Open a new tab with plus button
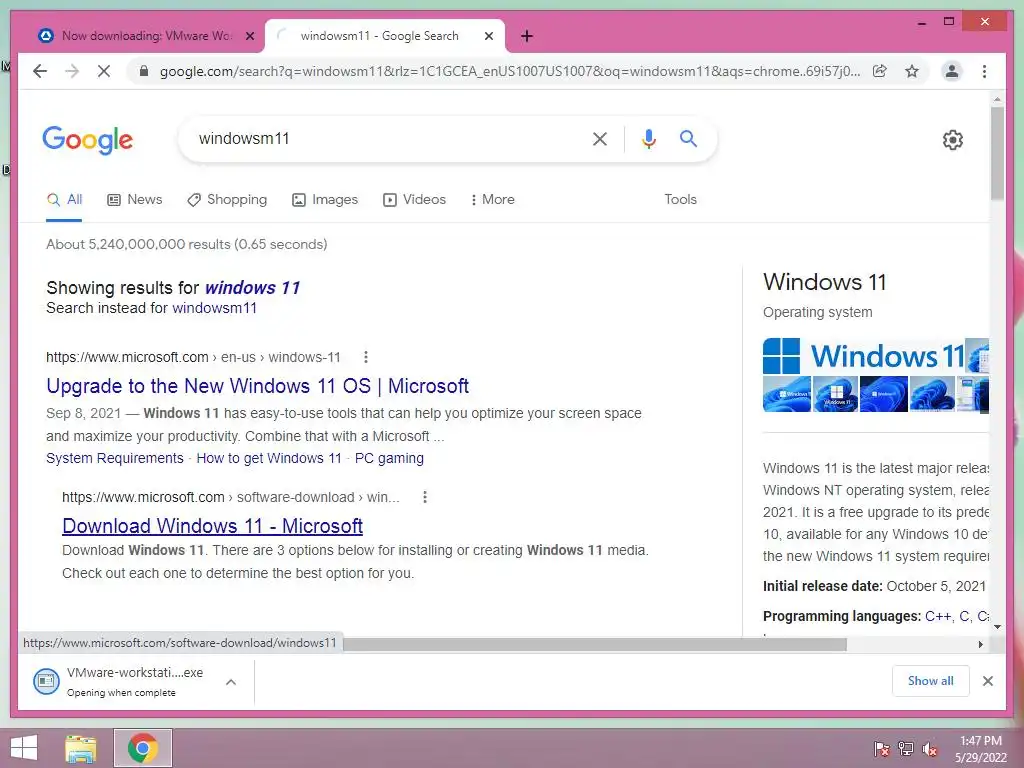Image resolution: width=1024 pixels, height=768 pixels. pos(527,36)
